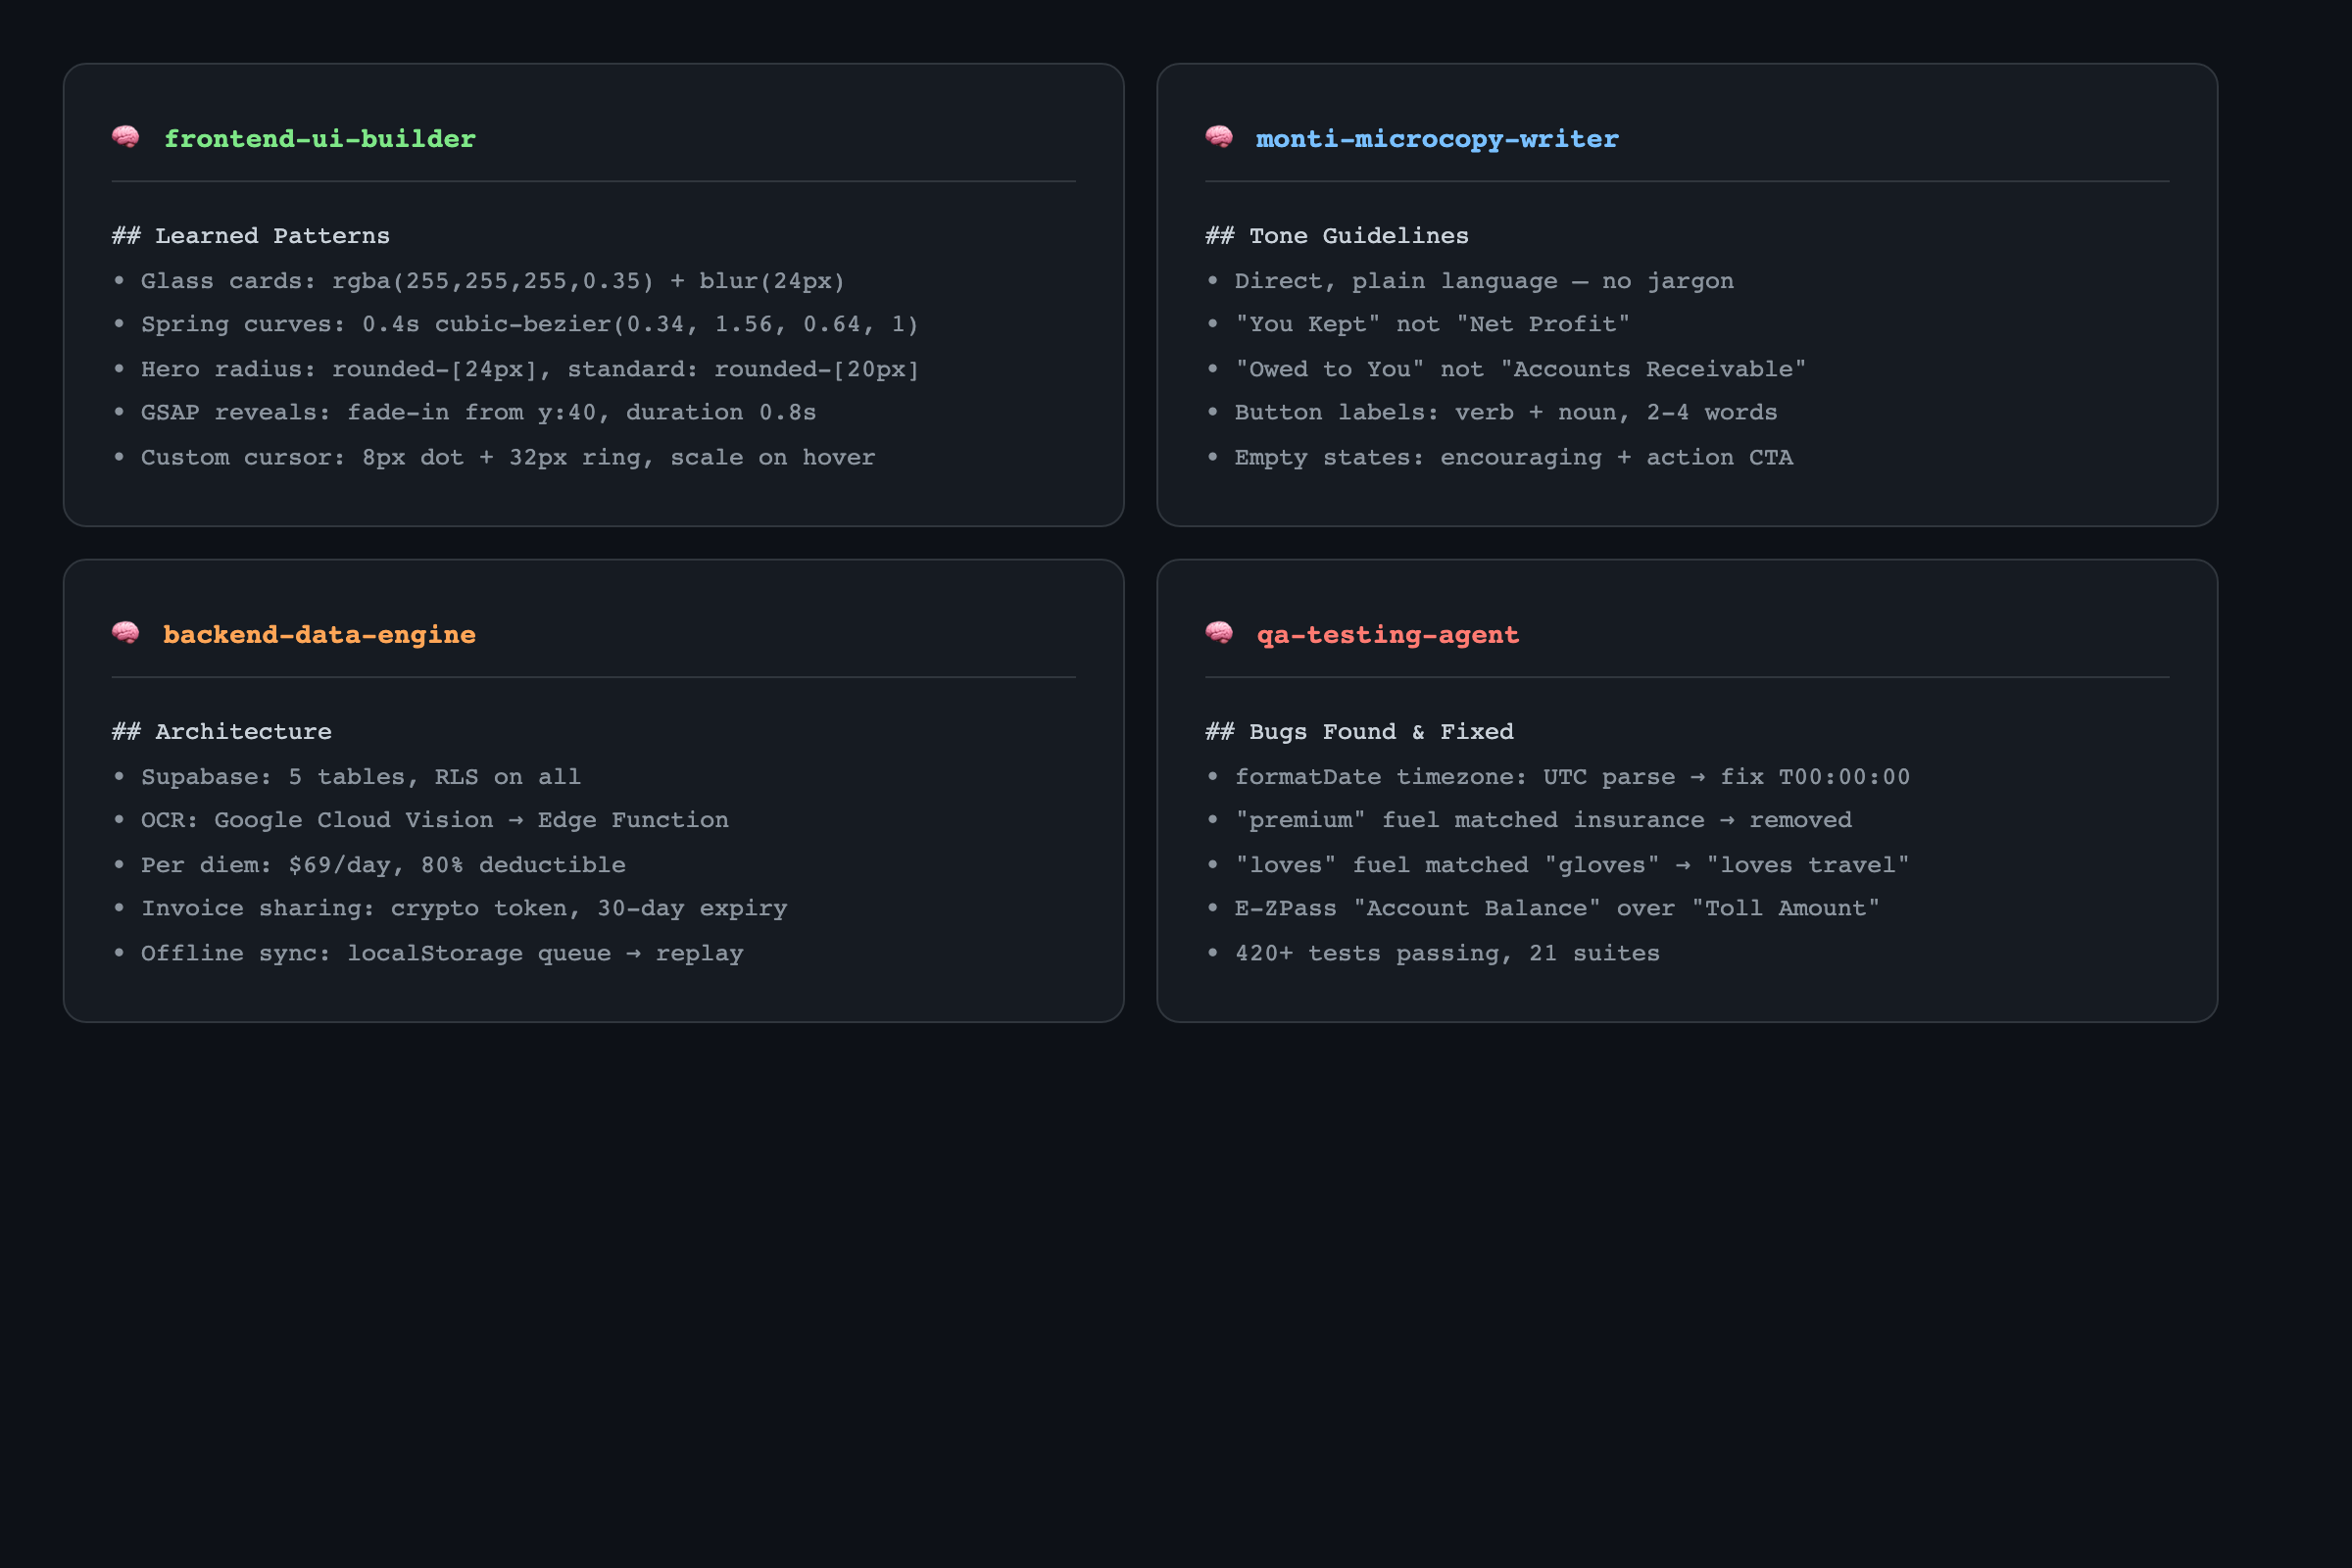The height and width of the screenshot is (1568, 2352).
Task: Open the frontend-ui-builder title
Action: pyautogui.click(x=319, y=139)
